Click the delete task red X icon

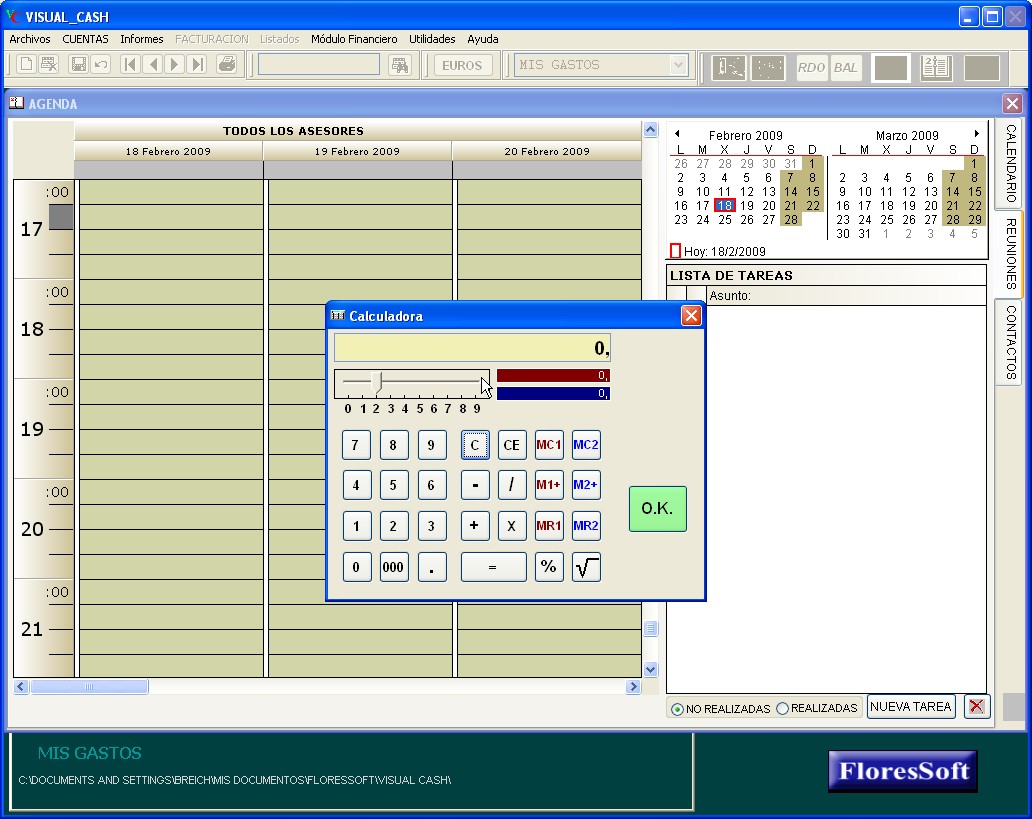pos(977,706)
